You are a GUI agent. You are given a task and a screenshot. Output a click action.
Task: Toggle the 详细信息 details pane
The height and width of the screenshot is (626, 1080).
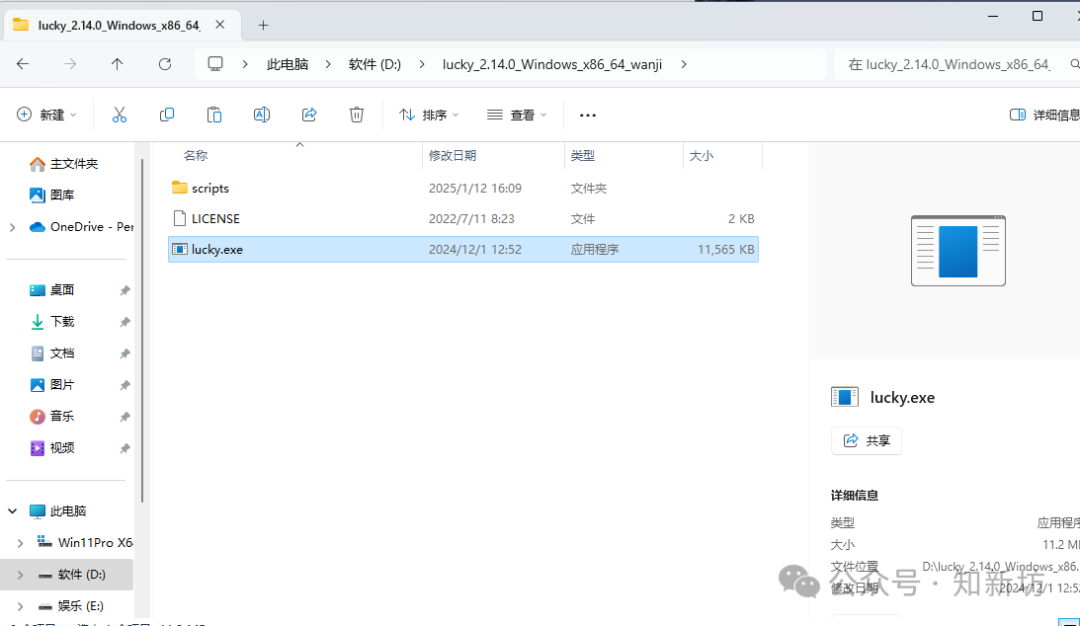[1044, 115]
